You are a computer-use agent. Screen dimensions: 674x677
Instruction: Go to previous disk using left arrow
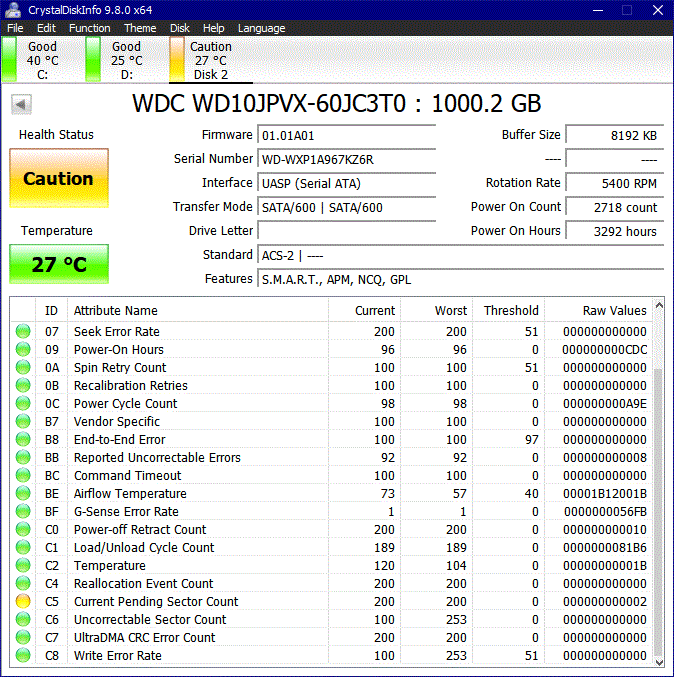pos(21,104)
